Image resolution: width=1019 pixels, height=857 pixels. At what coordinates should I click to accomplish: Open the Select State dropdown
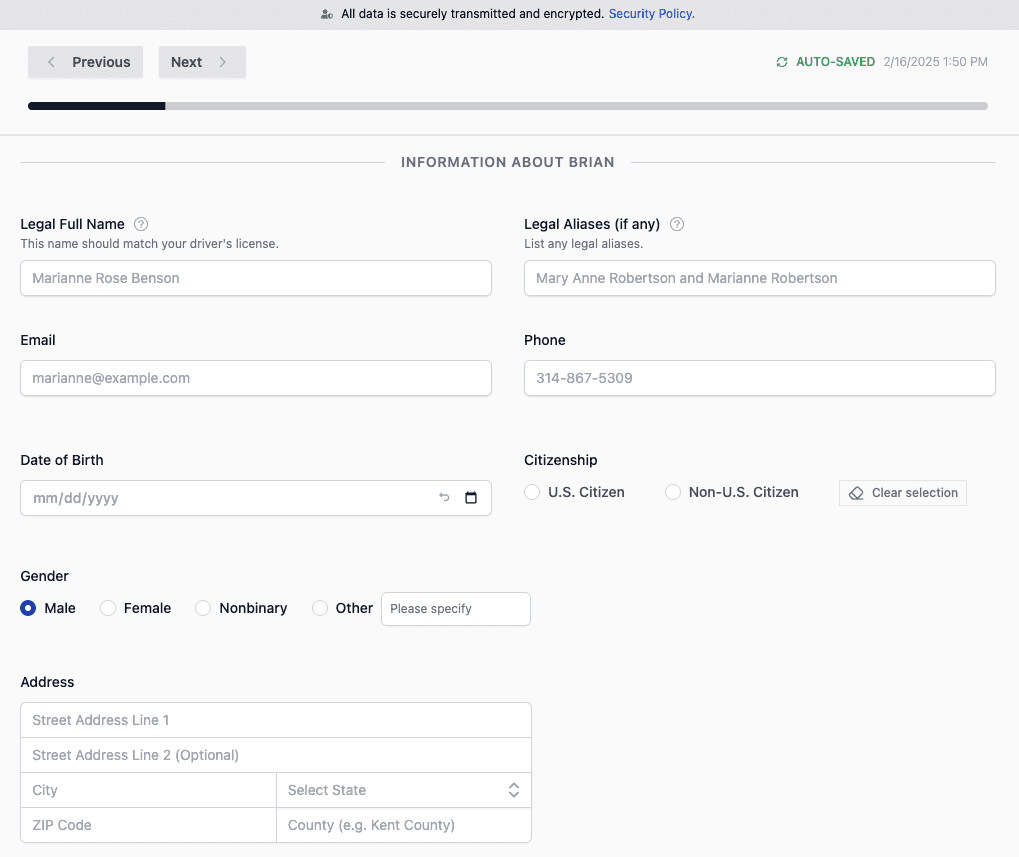click(403, 790)
